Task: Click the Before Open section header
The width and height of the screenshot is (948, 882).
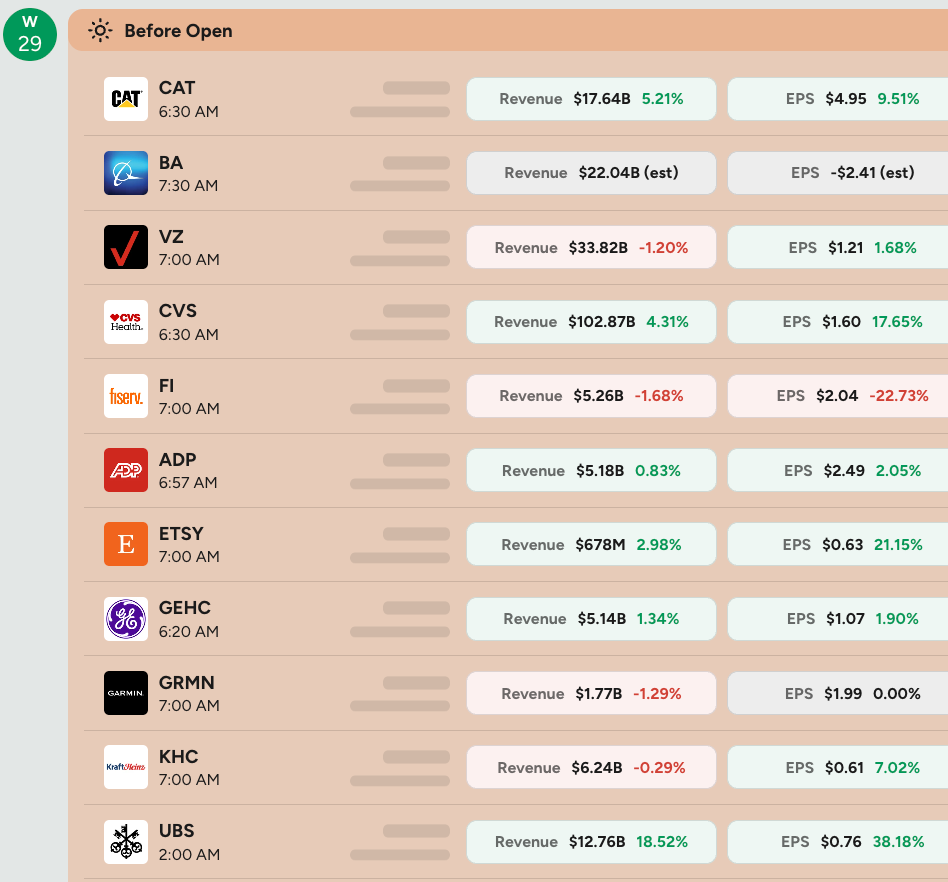Action: (508, 30)
